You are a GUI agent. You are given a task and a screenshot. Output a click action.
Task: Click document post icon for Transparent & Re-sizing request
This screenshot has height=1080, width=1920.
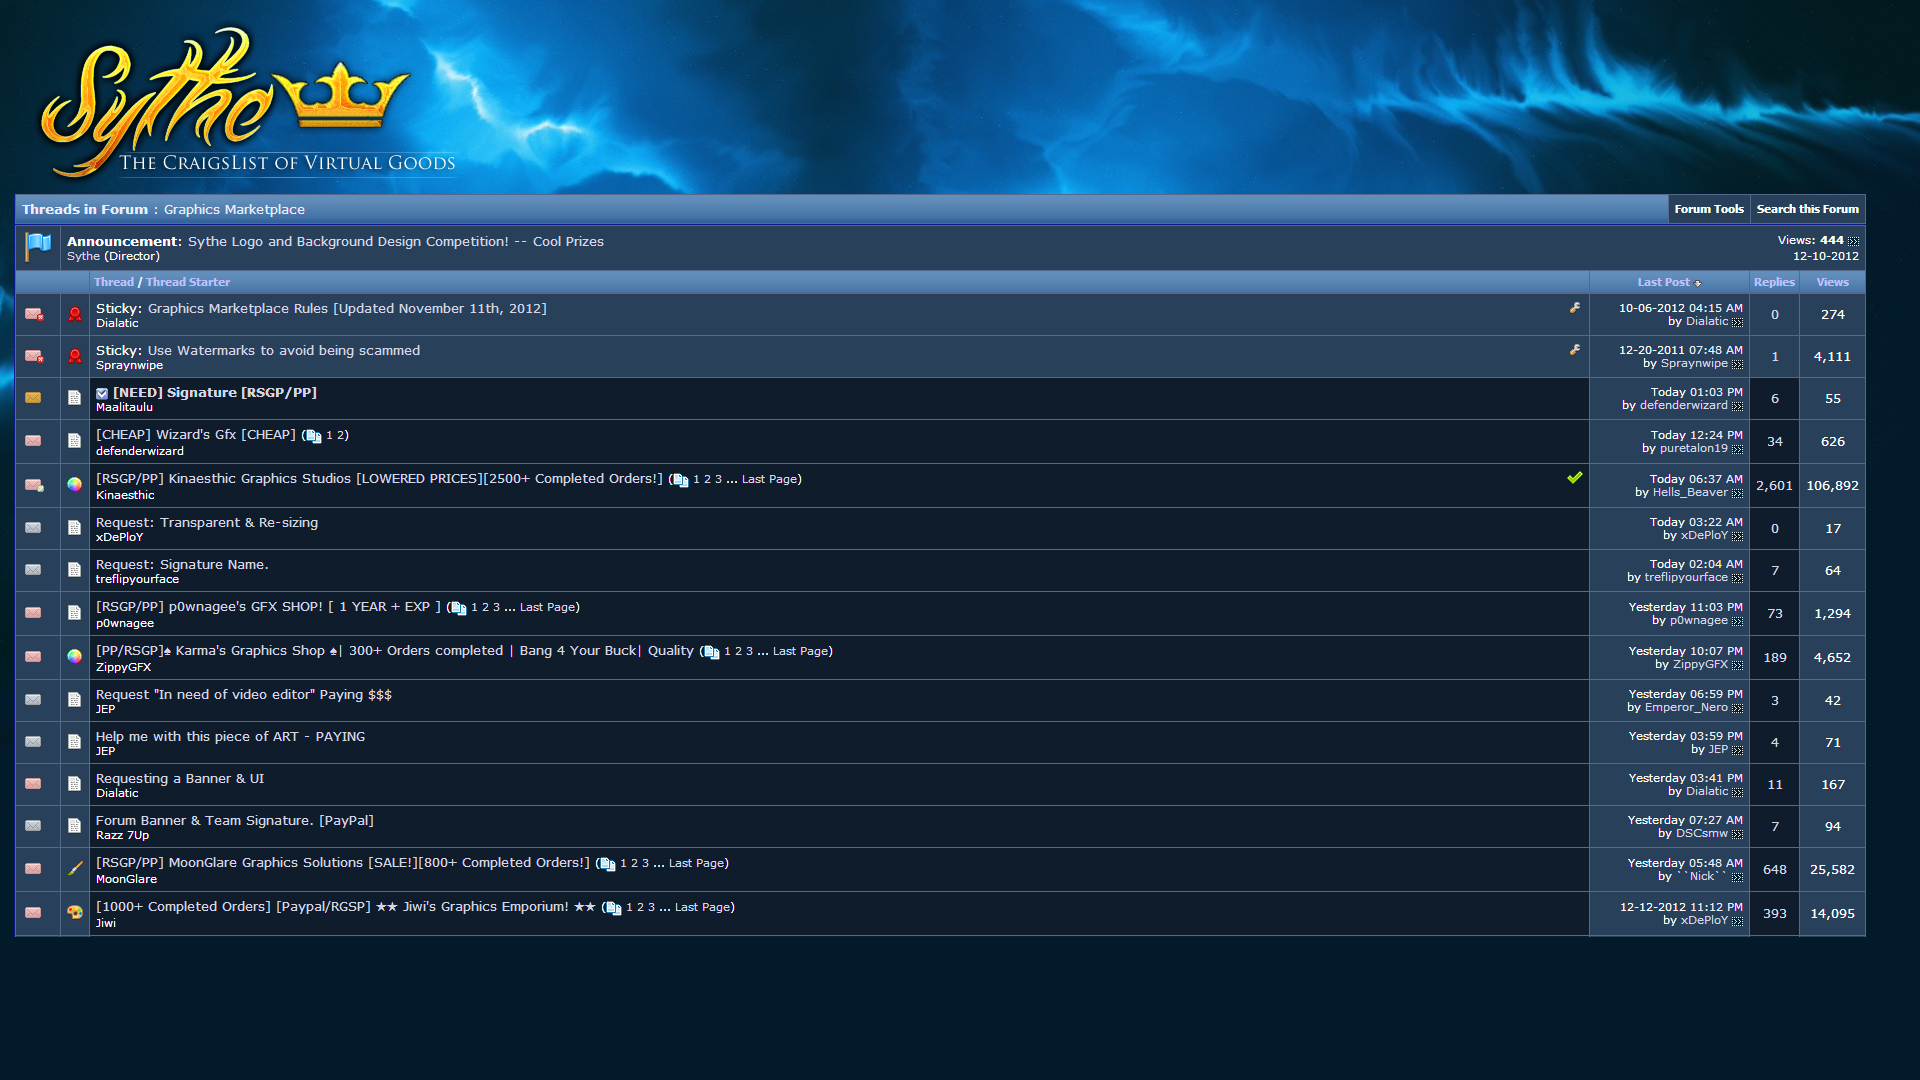pyautogui.click(x=75, y=527)
